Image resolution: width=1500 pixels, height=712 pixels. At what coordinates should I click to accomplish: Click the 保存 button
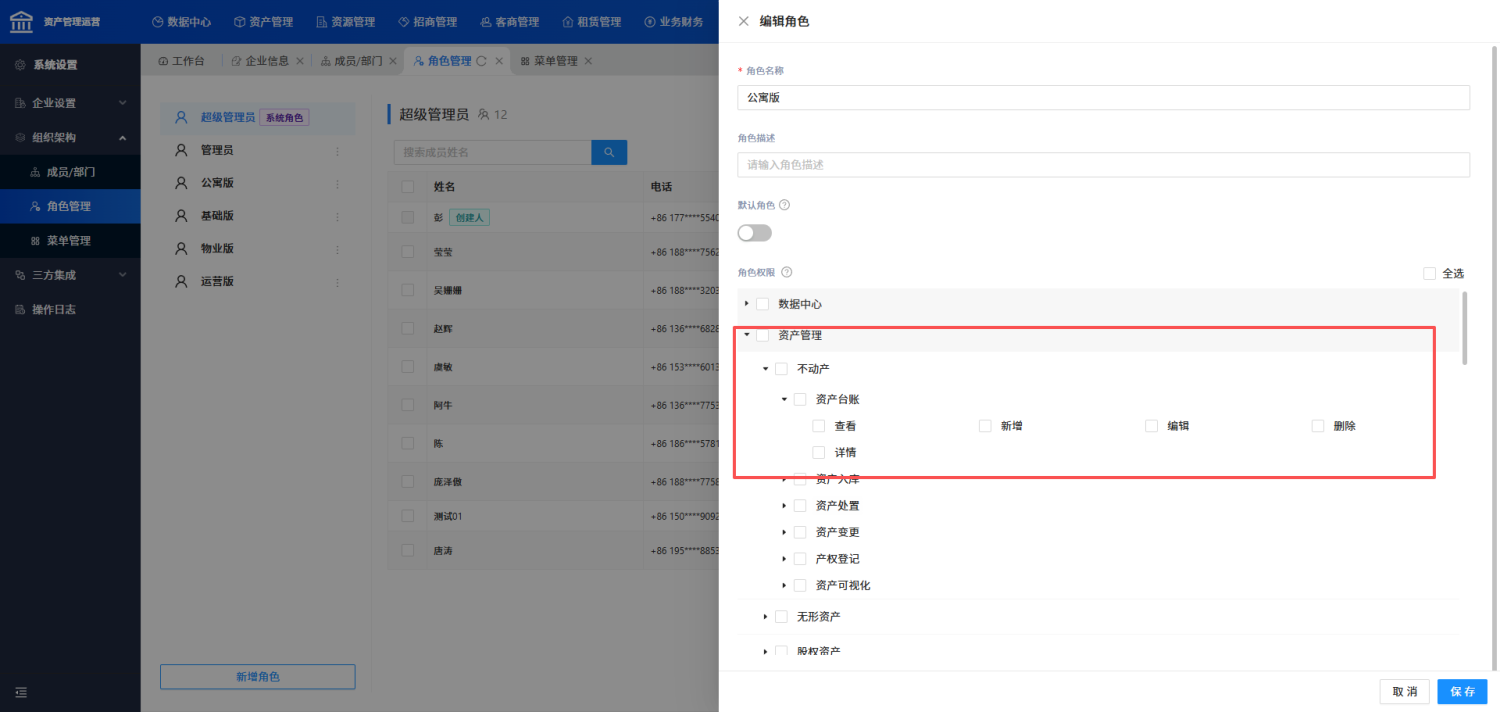tap(1462, 692)
